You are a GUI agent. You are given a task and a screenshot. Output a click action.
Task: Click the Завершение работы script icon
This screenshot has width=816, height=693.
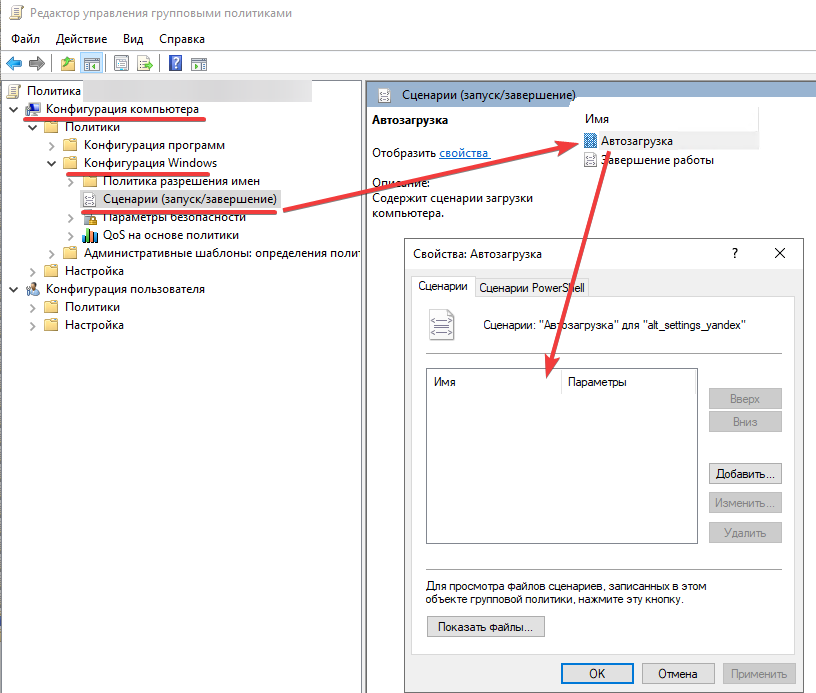pyautogui.click(x=590, y=160)
